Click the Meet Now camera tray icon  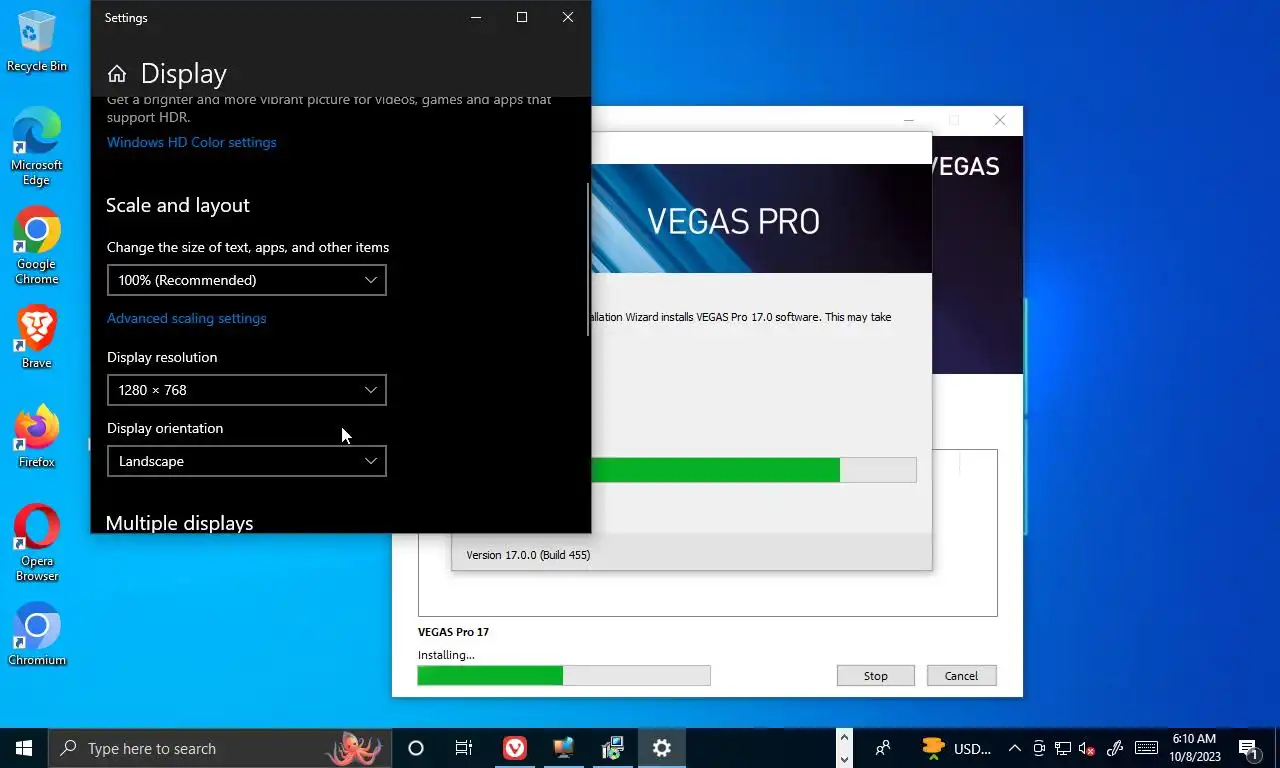point(1040,748)
